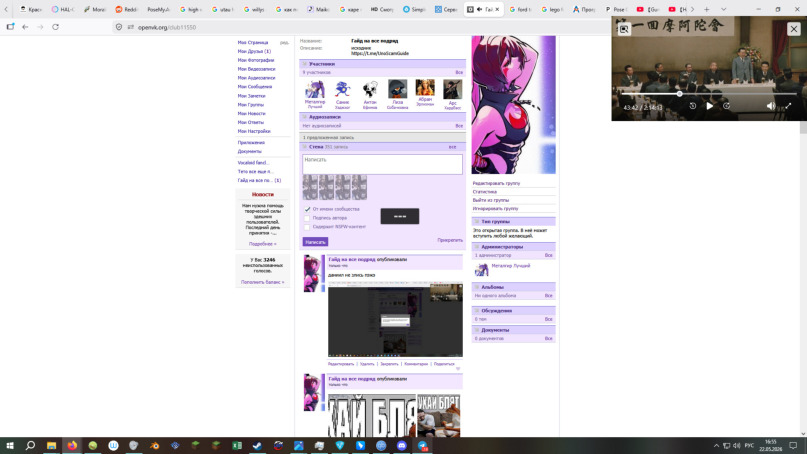Click 'Выйти из группы' link

point(490,200)
